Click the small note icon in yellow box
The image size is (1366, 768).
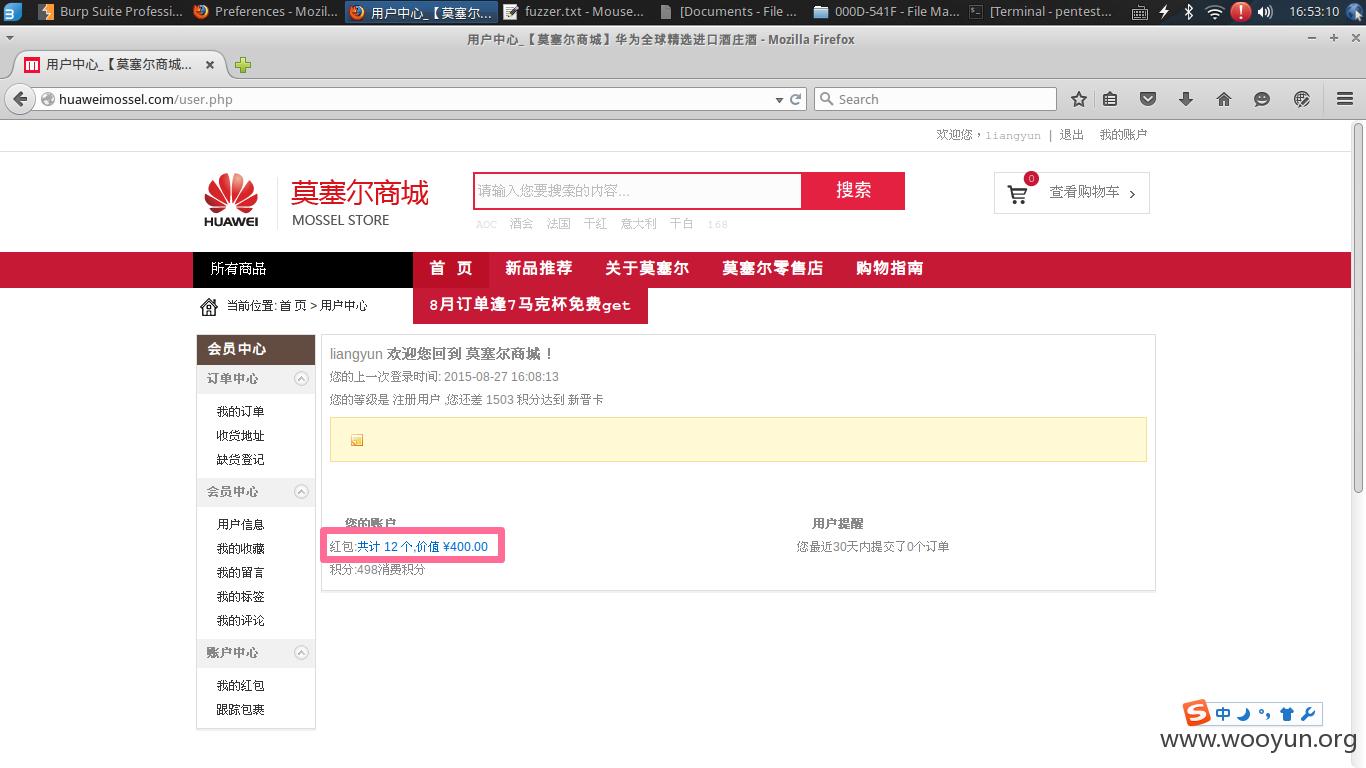pos(357,440)
